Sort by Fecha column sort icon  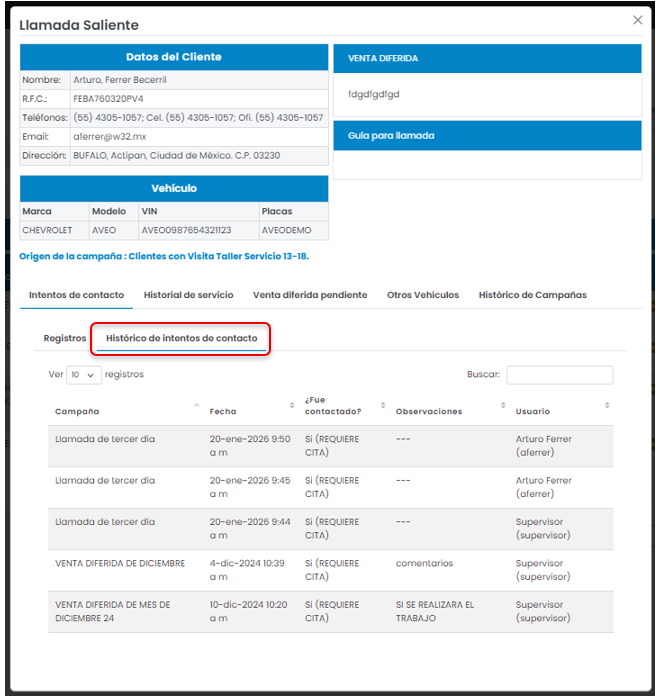(x=292, y=405)
